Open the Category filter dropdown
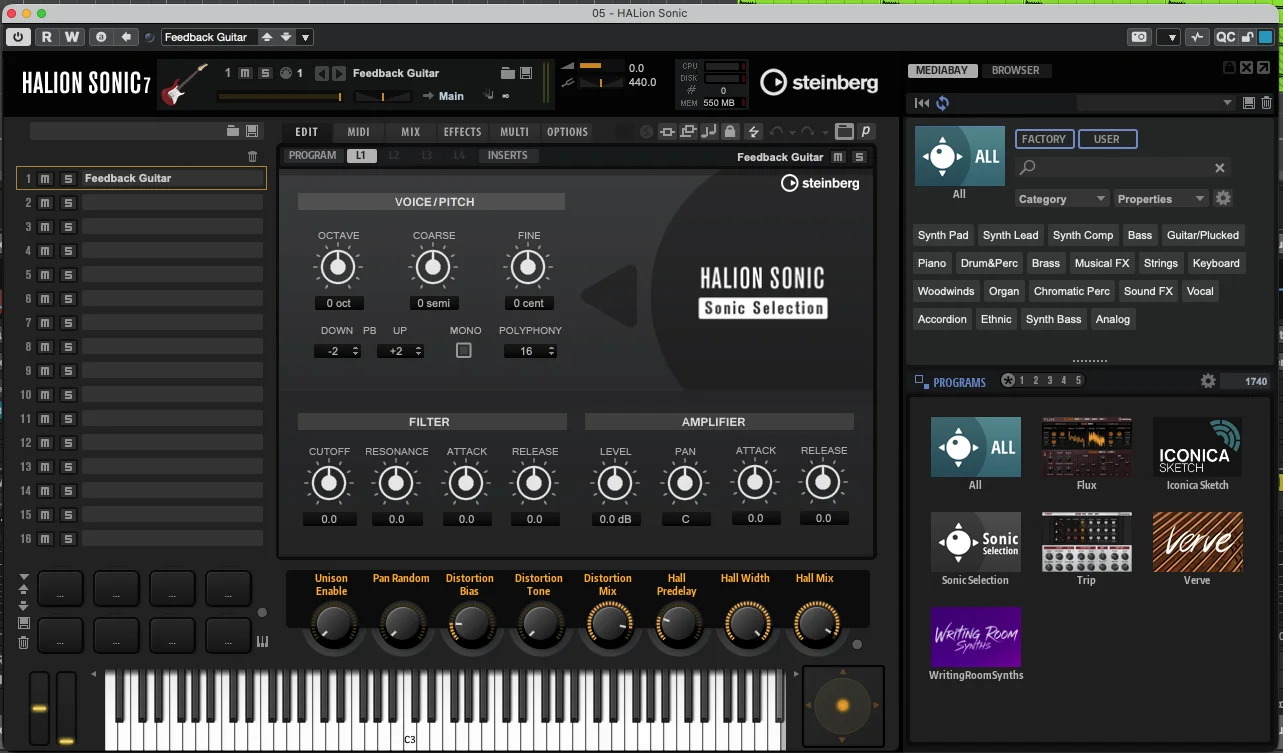Viewport: 1283px width, 753px height. tap(1062, 199)
